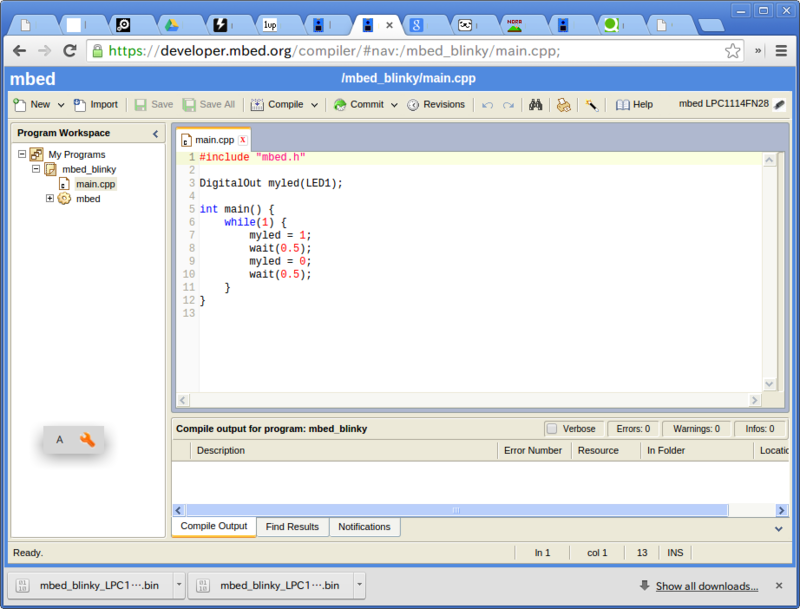Viewport: 800px width, 609px height.
Task: Click Error Number column header
Action: click(533, 450)
